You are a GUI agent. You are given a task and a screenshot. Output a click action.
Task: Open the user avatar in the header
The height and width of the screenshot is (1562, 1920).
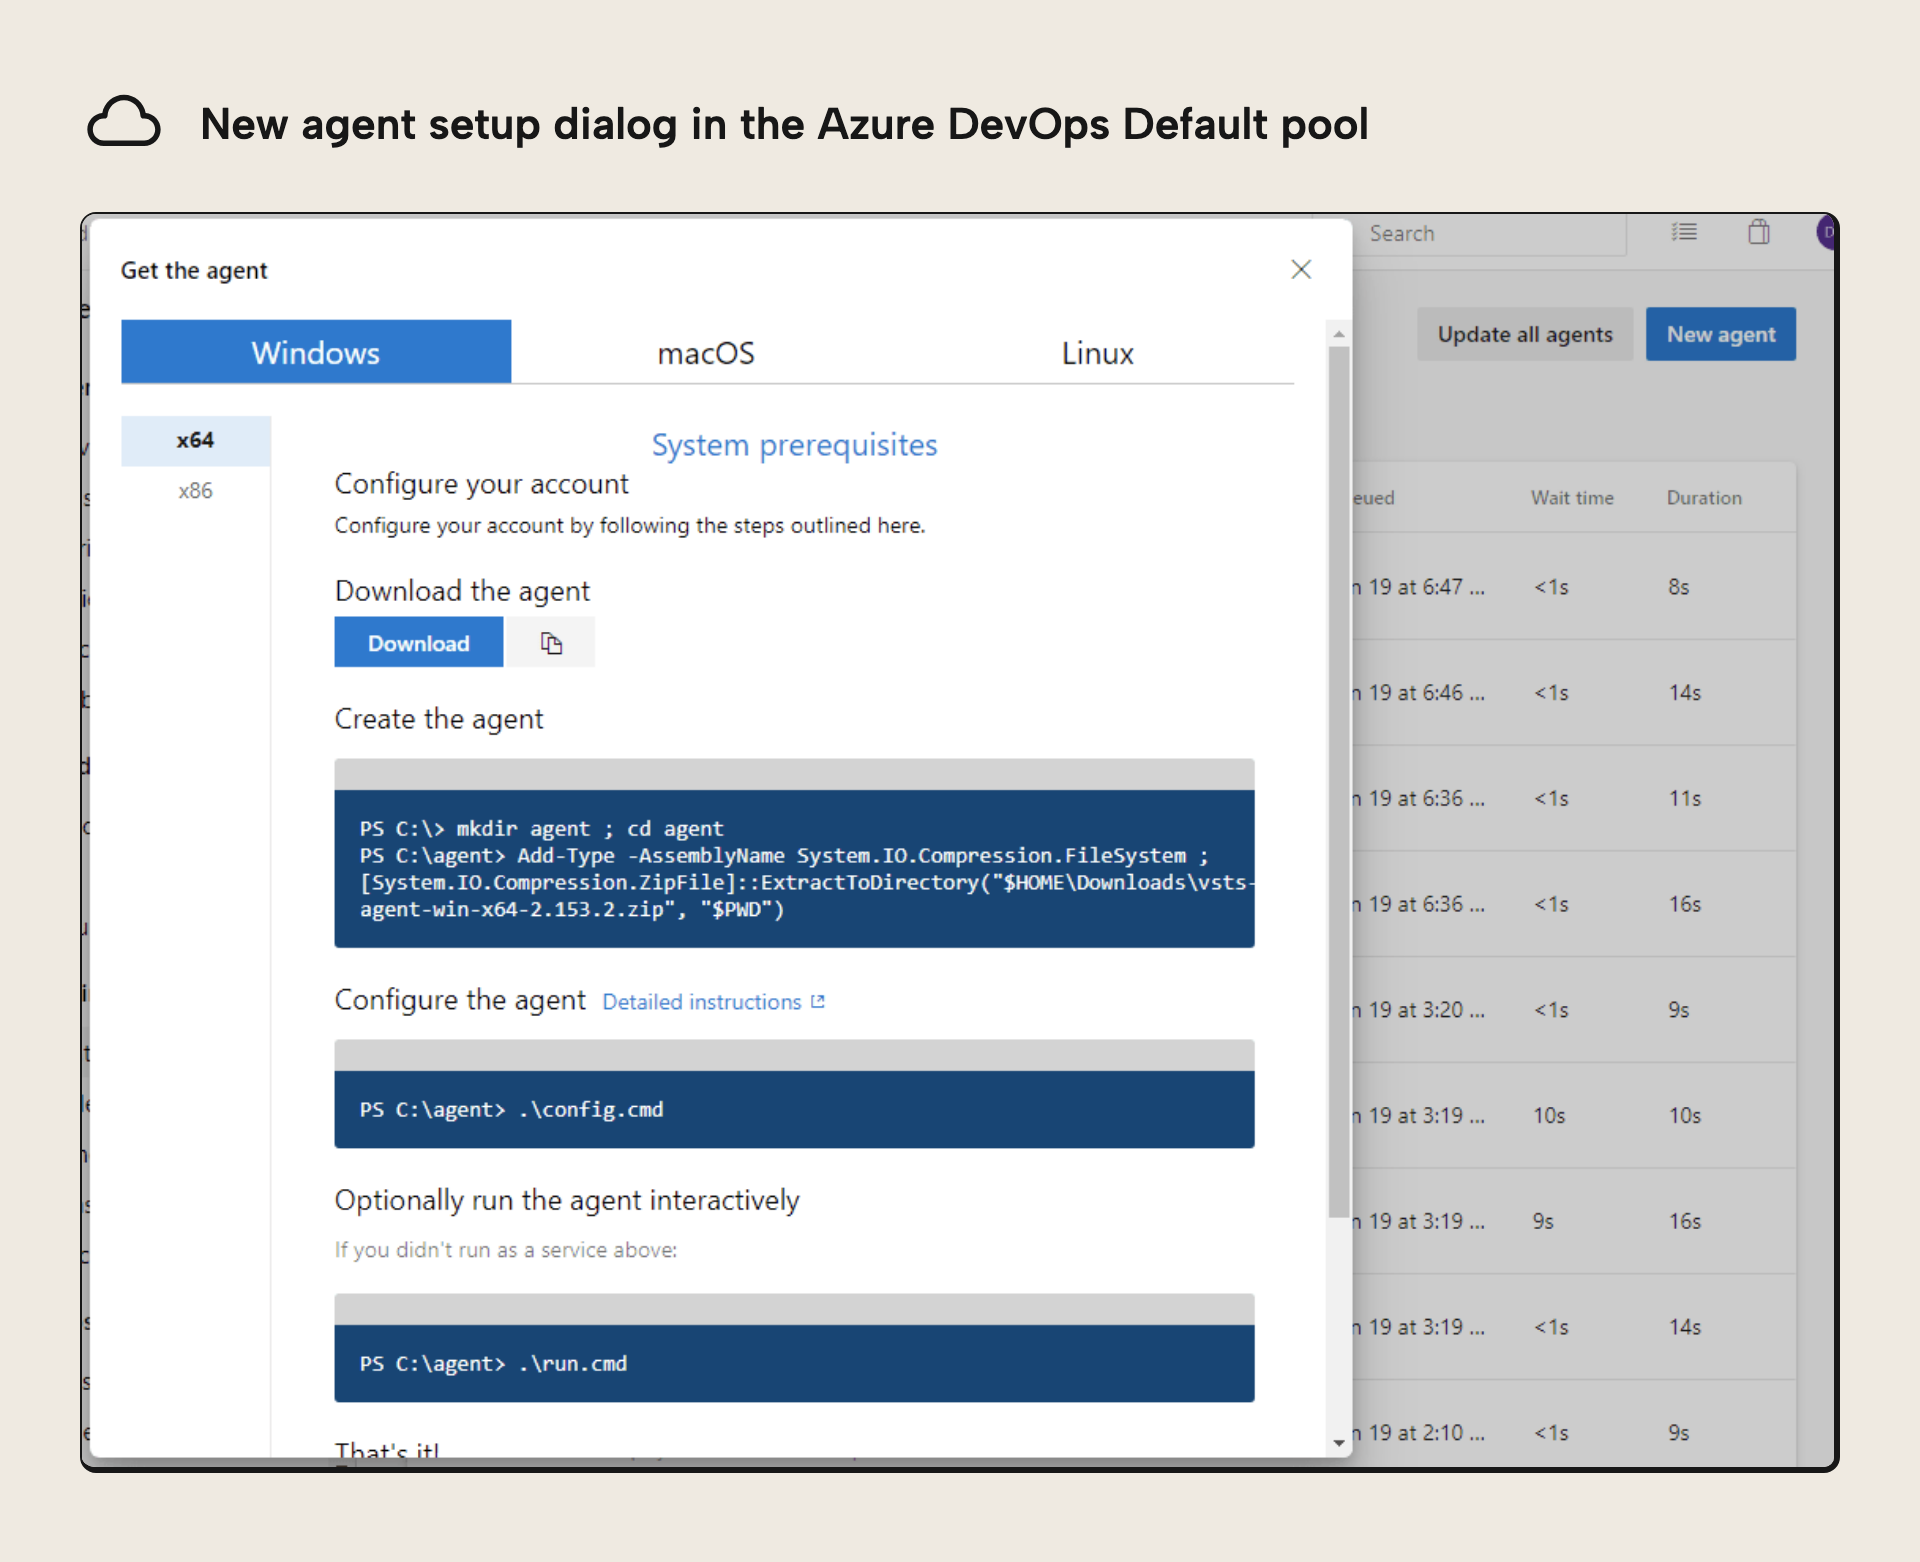pos(1827,233)
